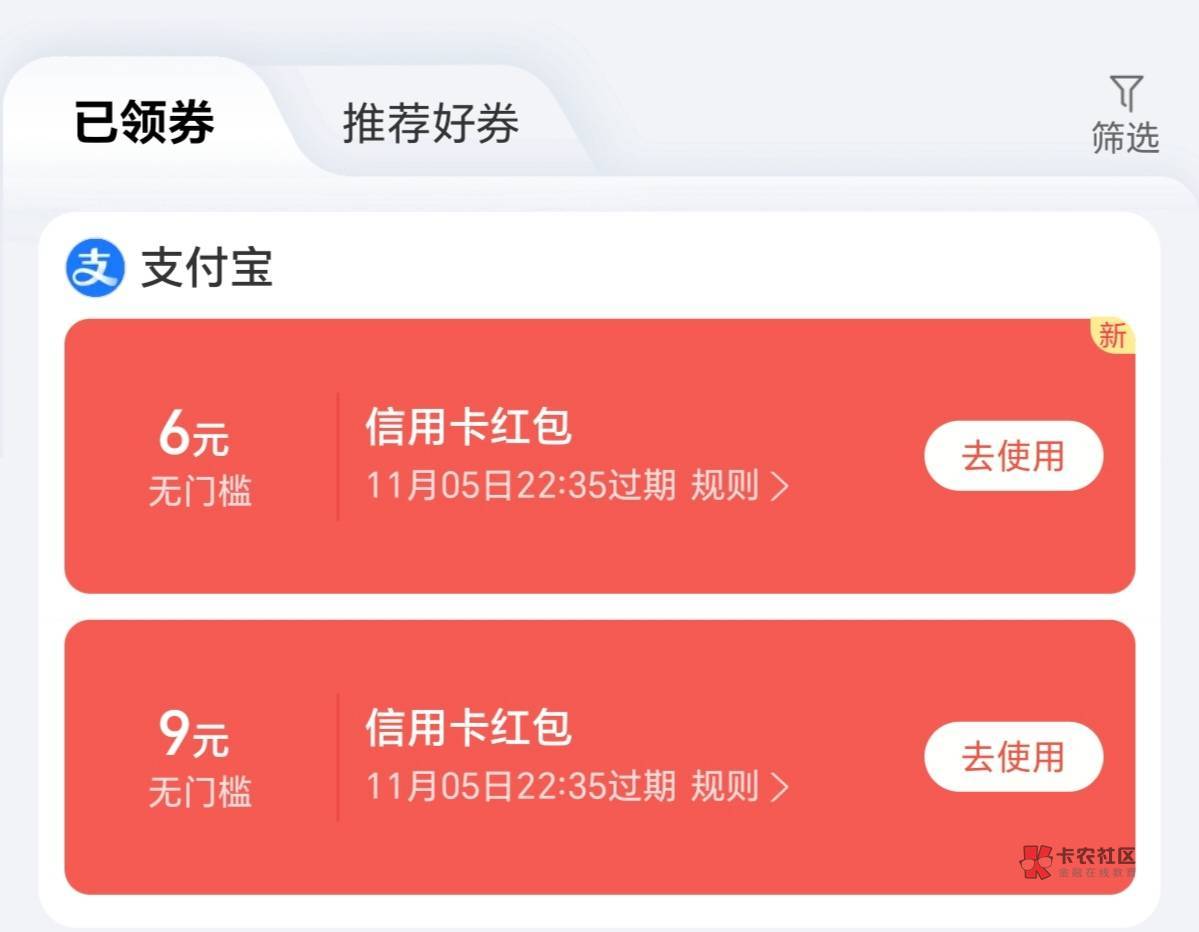Screen dimensions: 1199x932
Task: Click the 卡农社区 watermark logo
Action: click(1078, 862)
